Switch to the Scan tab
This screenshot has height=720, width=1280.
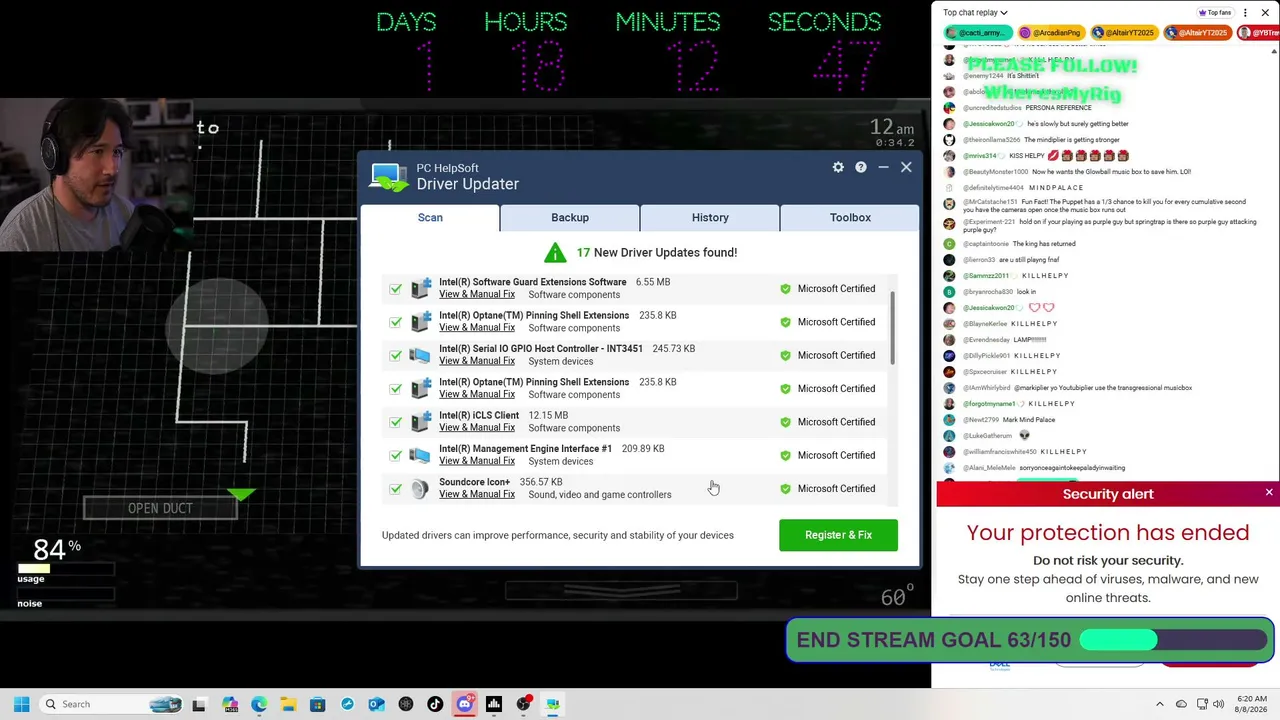point(430,217)
